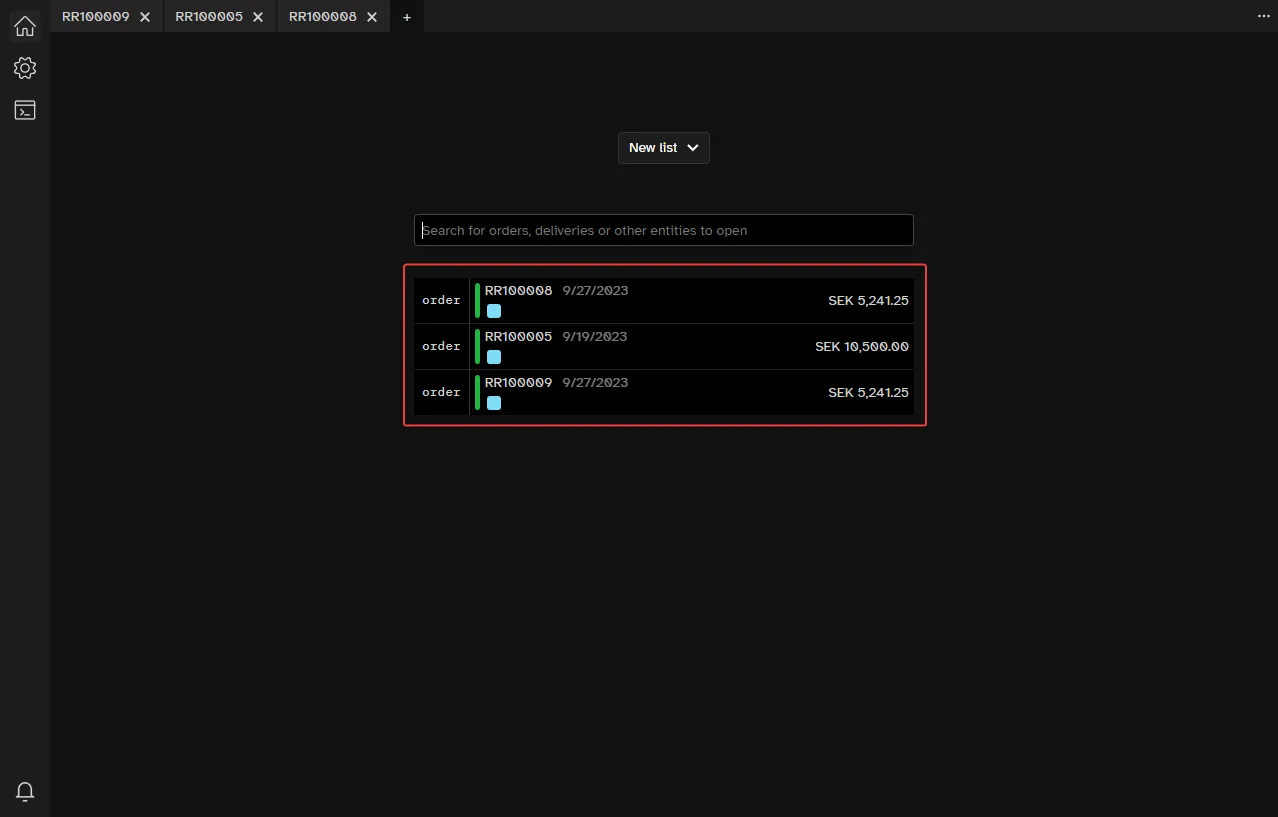Click the blue status icon on RR100008
The image size is (1278, 817).
494,311
